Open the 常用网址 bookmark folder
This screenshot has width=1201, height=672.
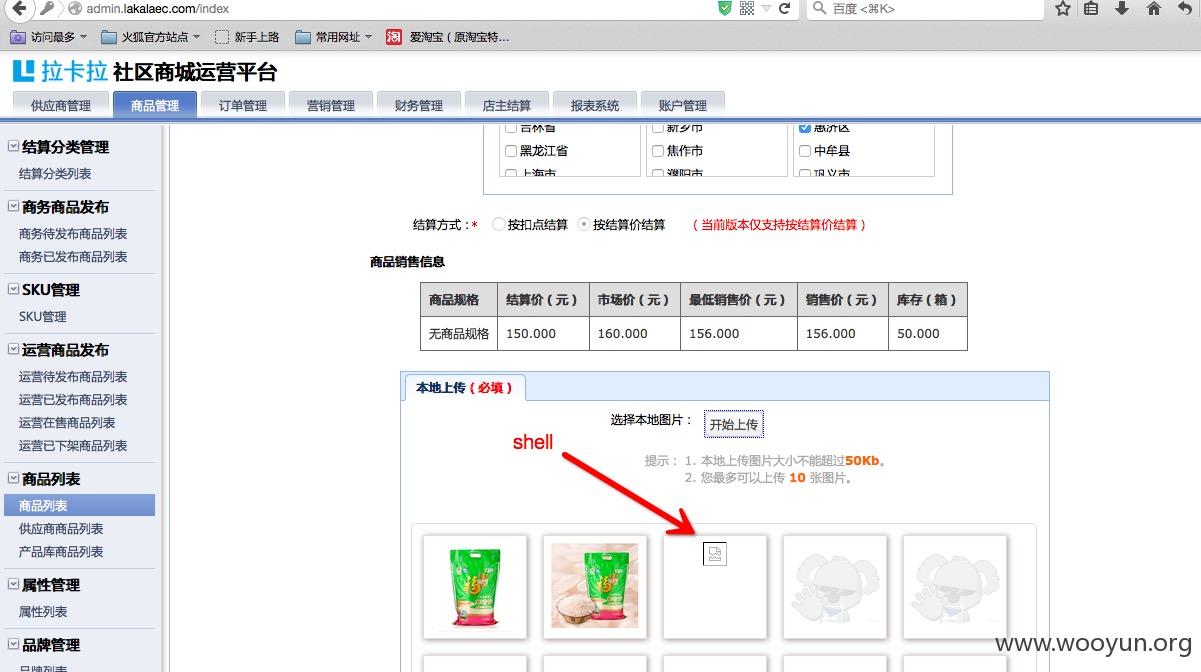(x=334, y=37)
